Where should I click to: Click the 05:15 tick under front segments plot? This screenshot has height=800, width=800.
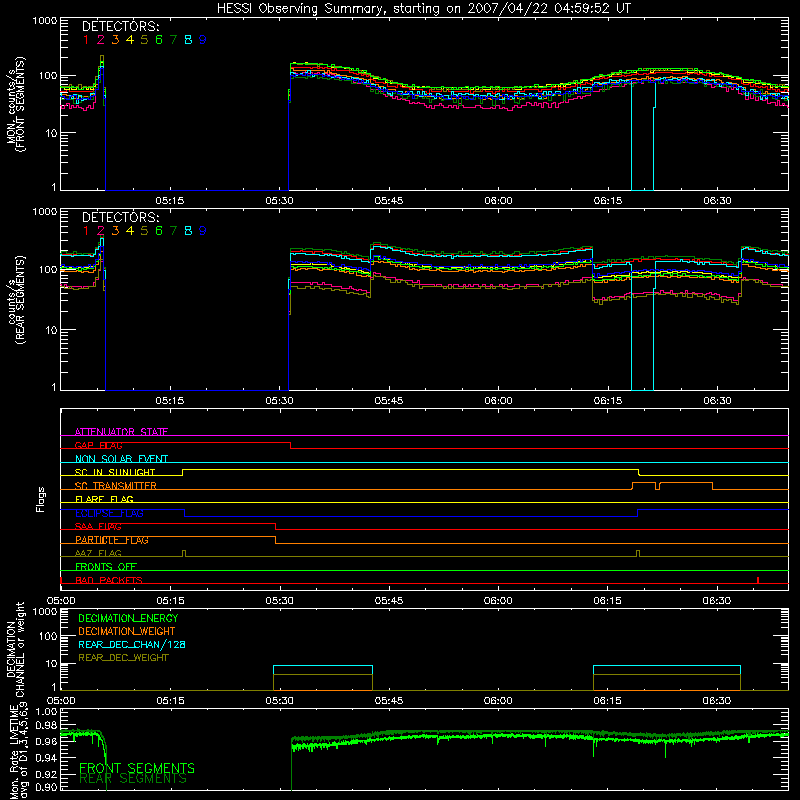169,201
